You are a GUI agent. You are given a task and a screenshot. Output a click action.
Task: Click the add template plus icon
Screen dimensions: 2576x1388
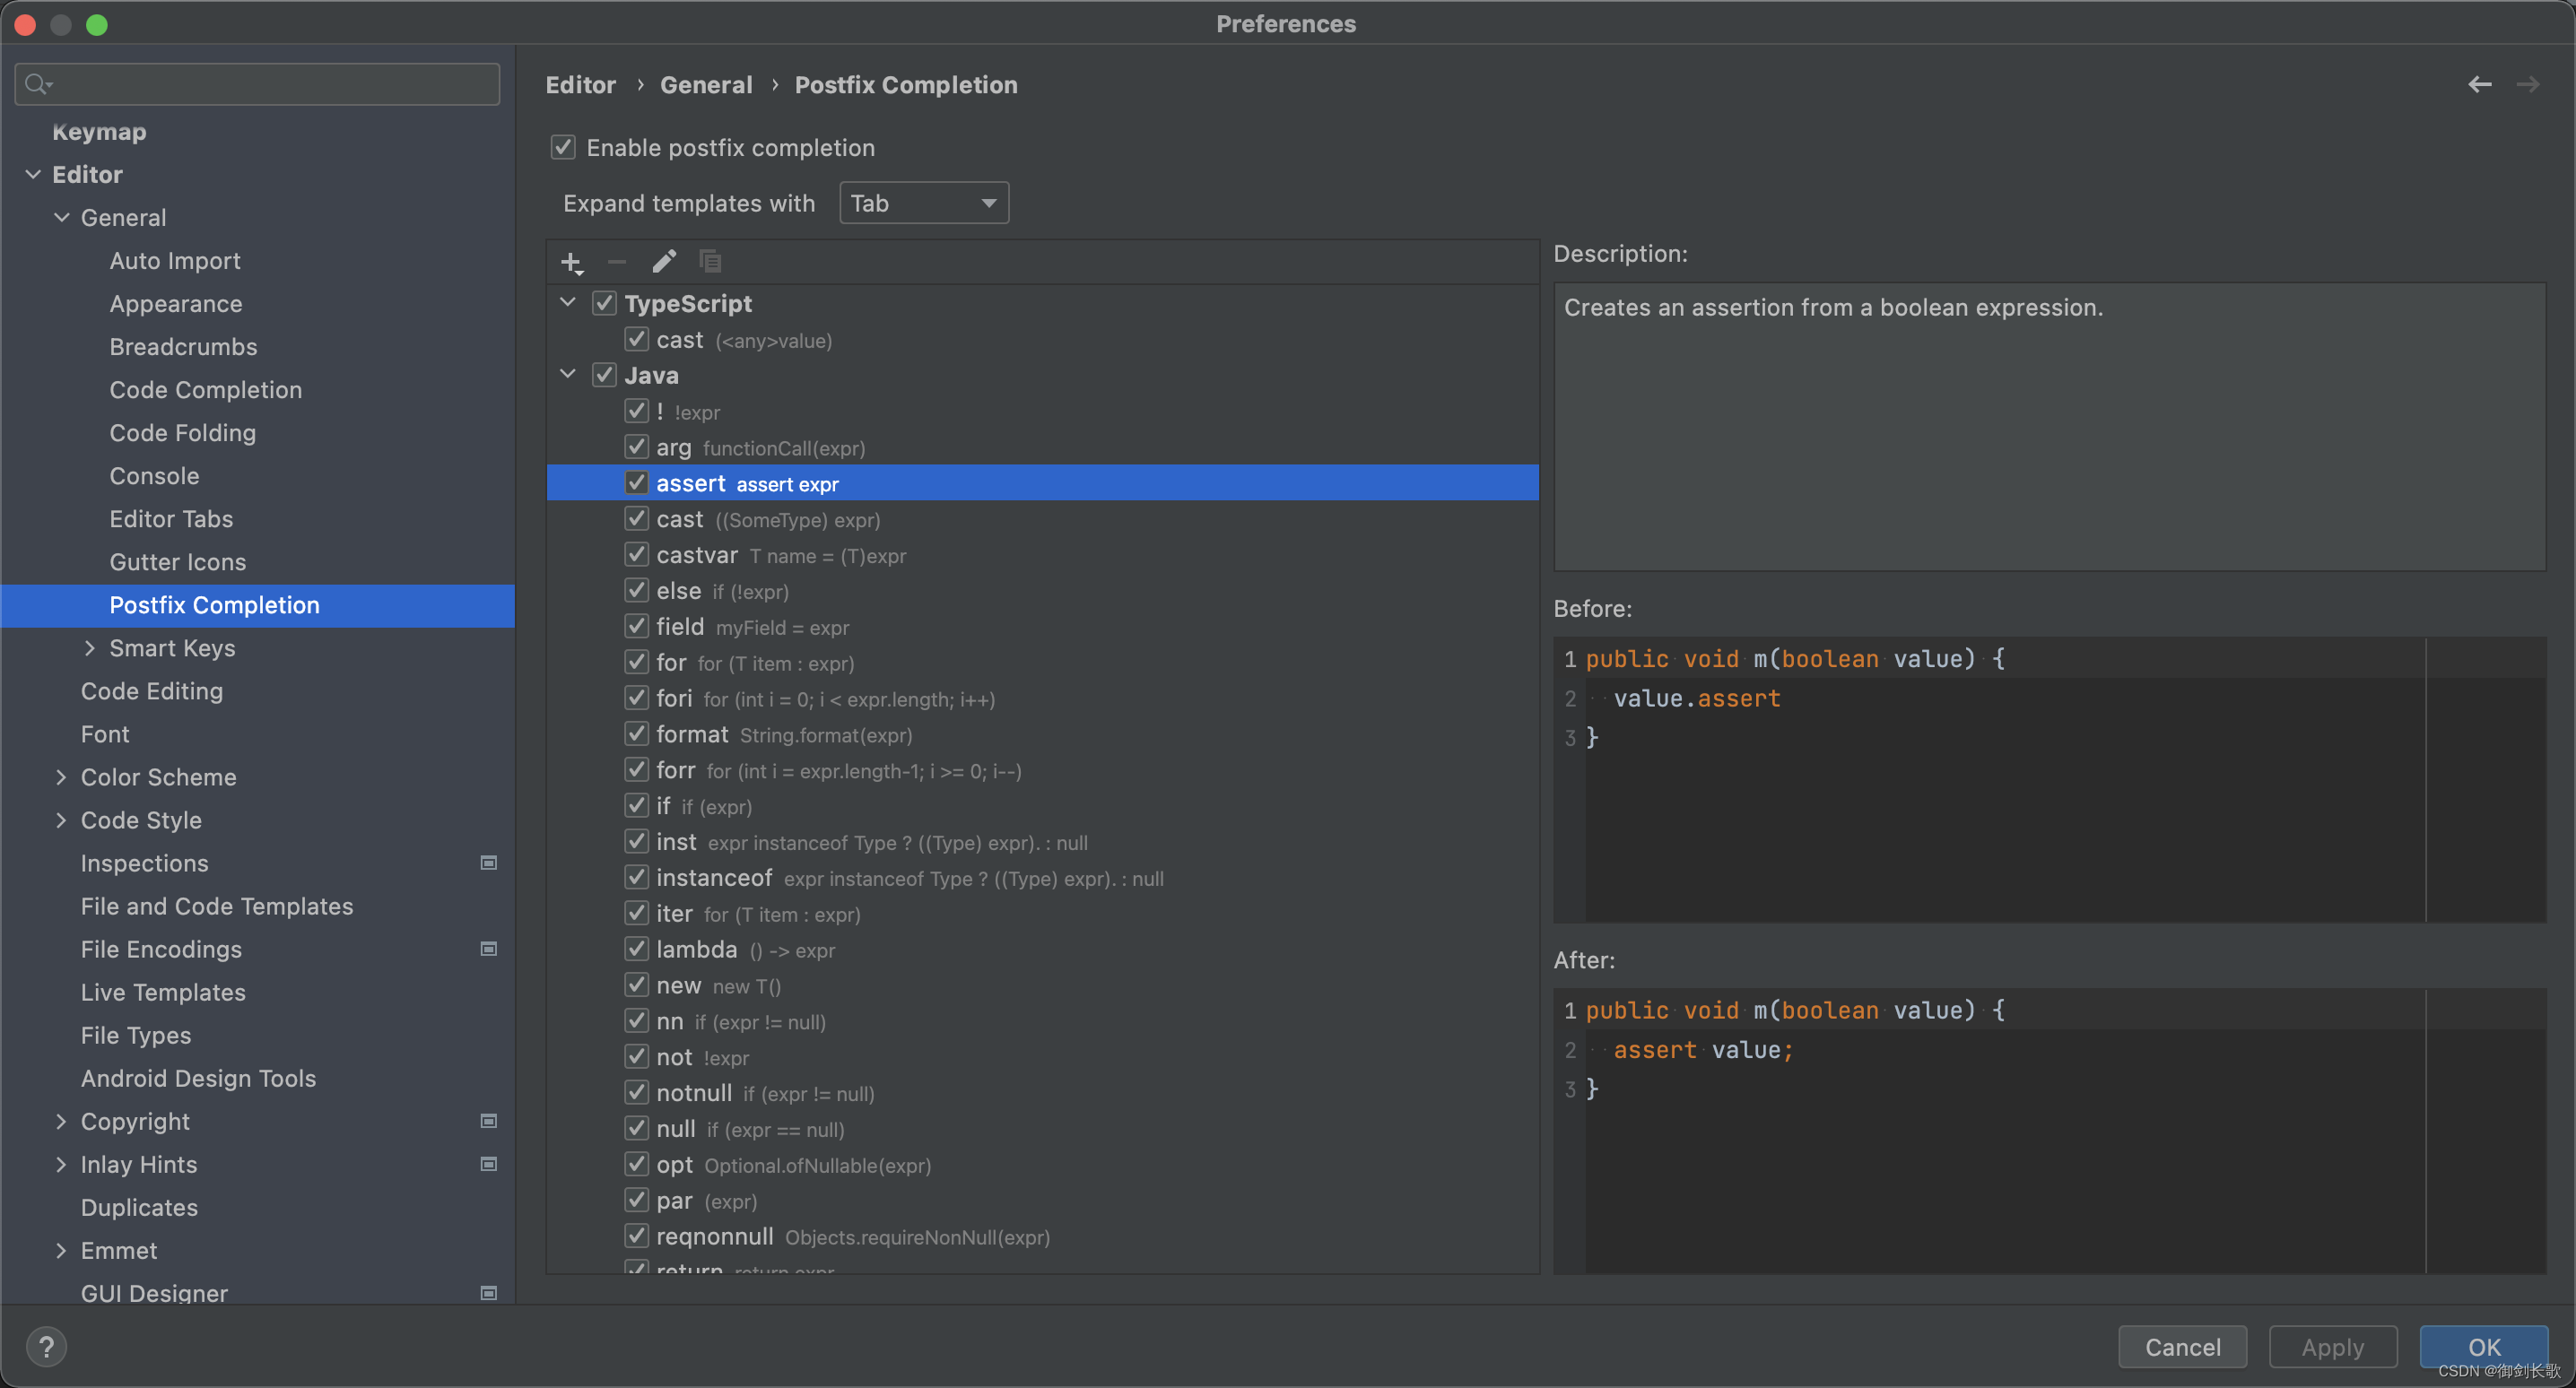tap(571, 262)
